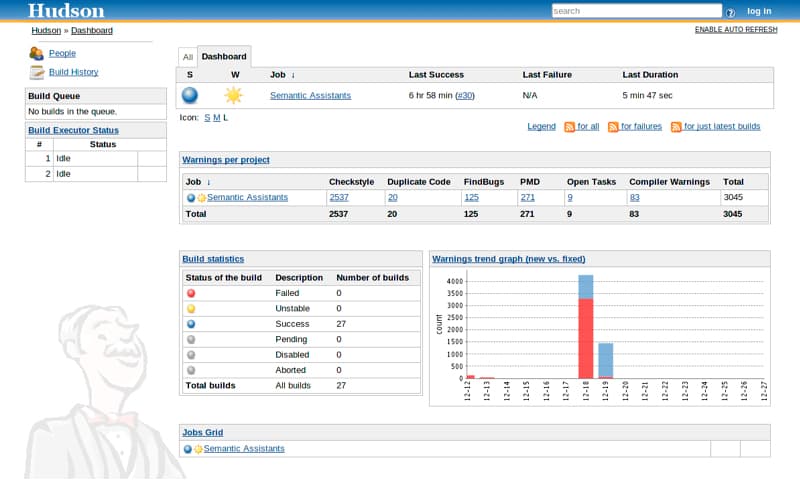This screenshot has width=800, height=480.
Task: Sort main job table by Job column arrow
Action: click(293, 75)
